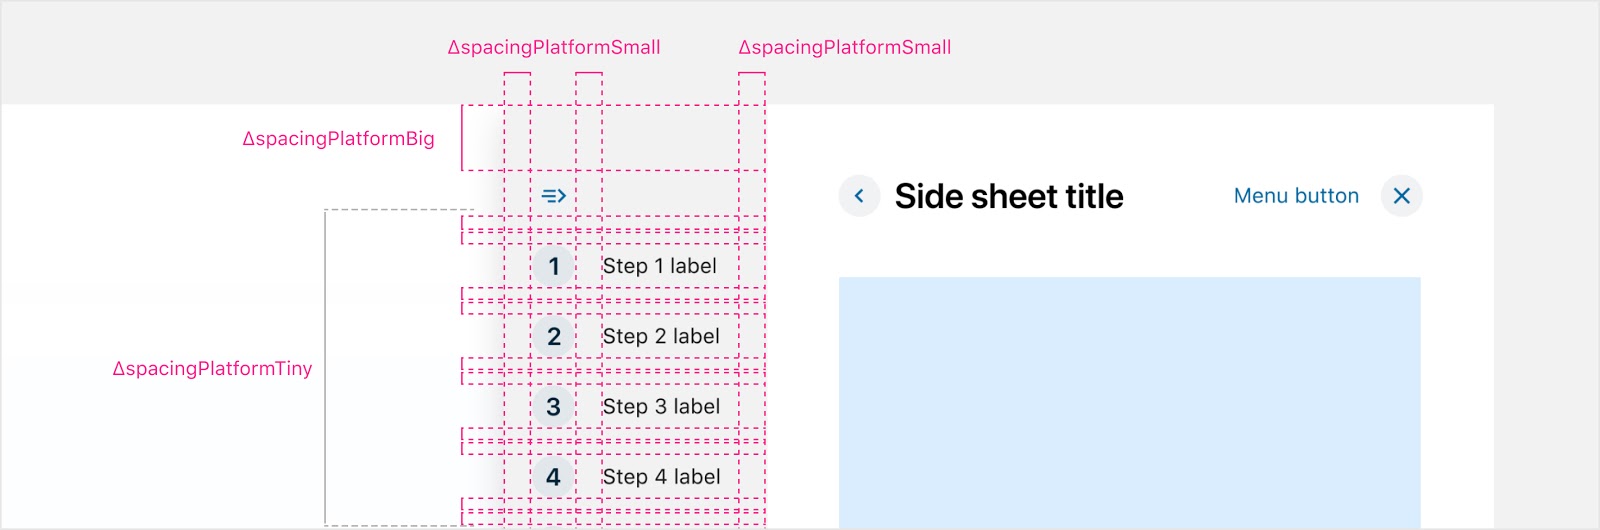
Task: Click the Step 1 label text
Action: [x=660, y=266]
